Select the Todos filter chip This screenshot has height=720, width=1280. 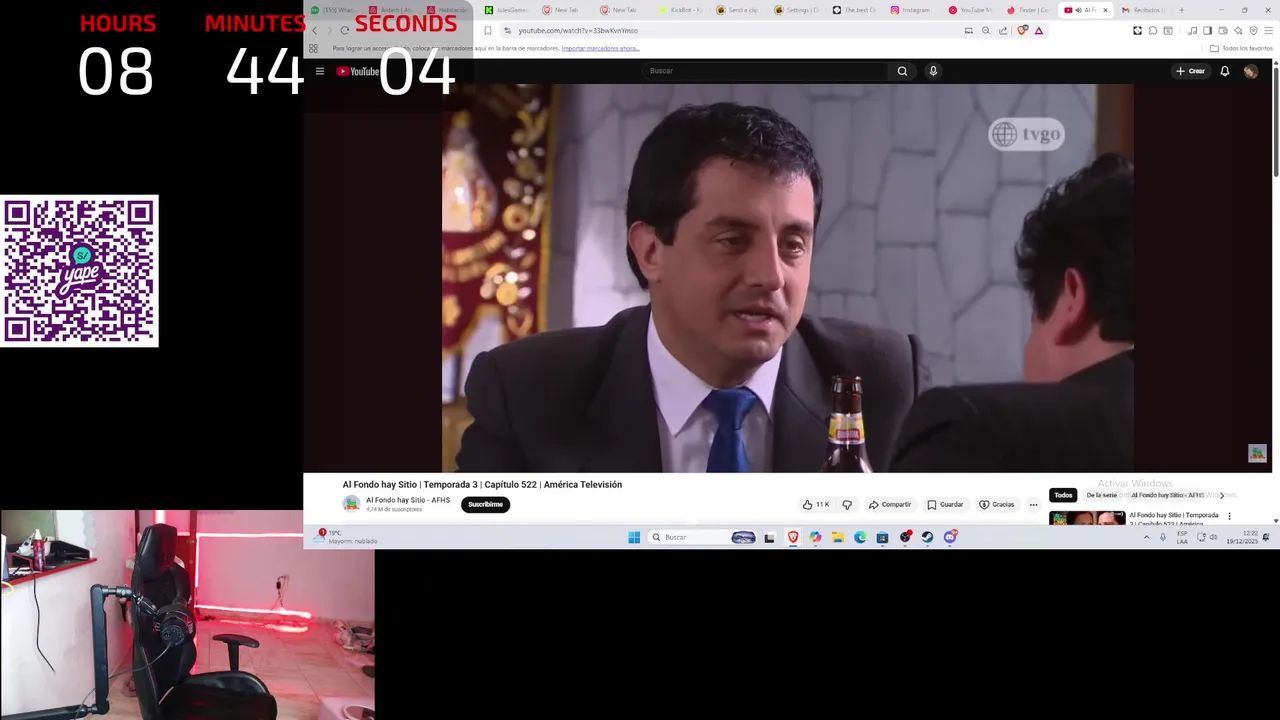1063,495
